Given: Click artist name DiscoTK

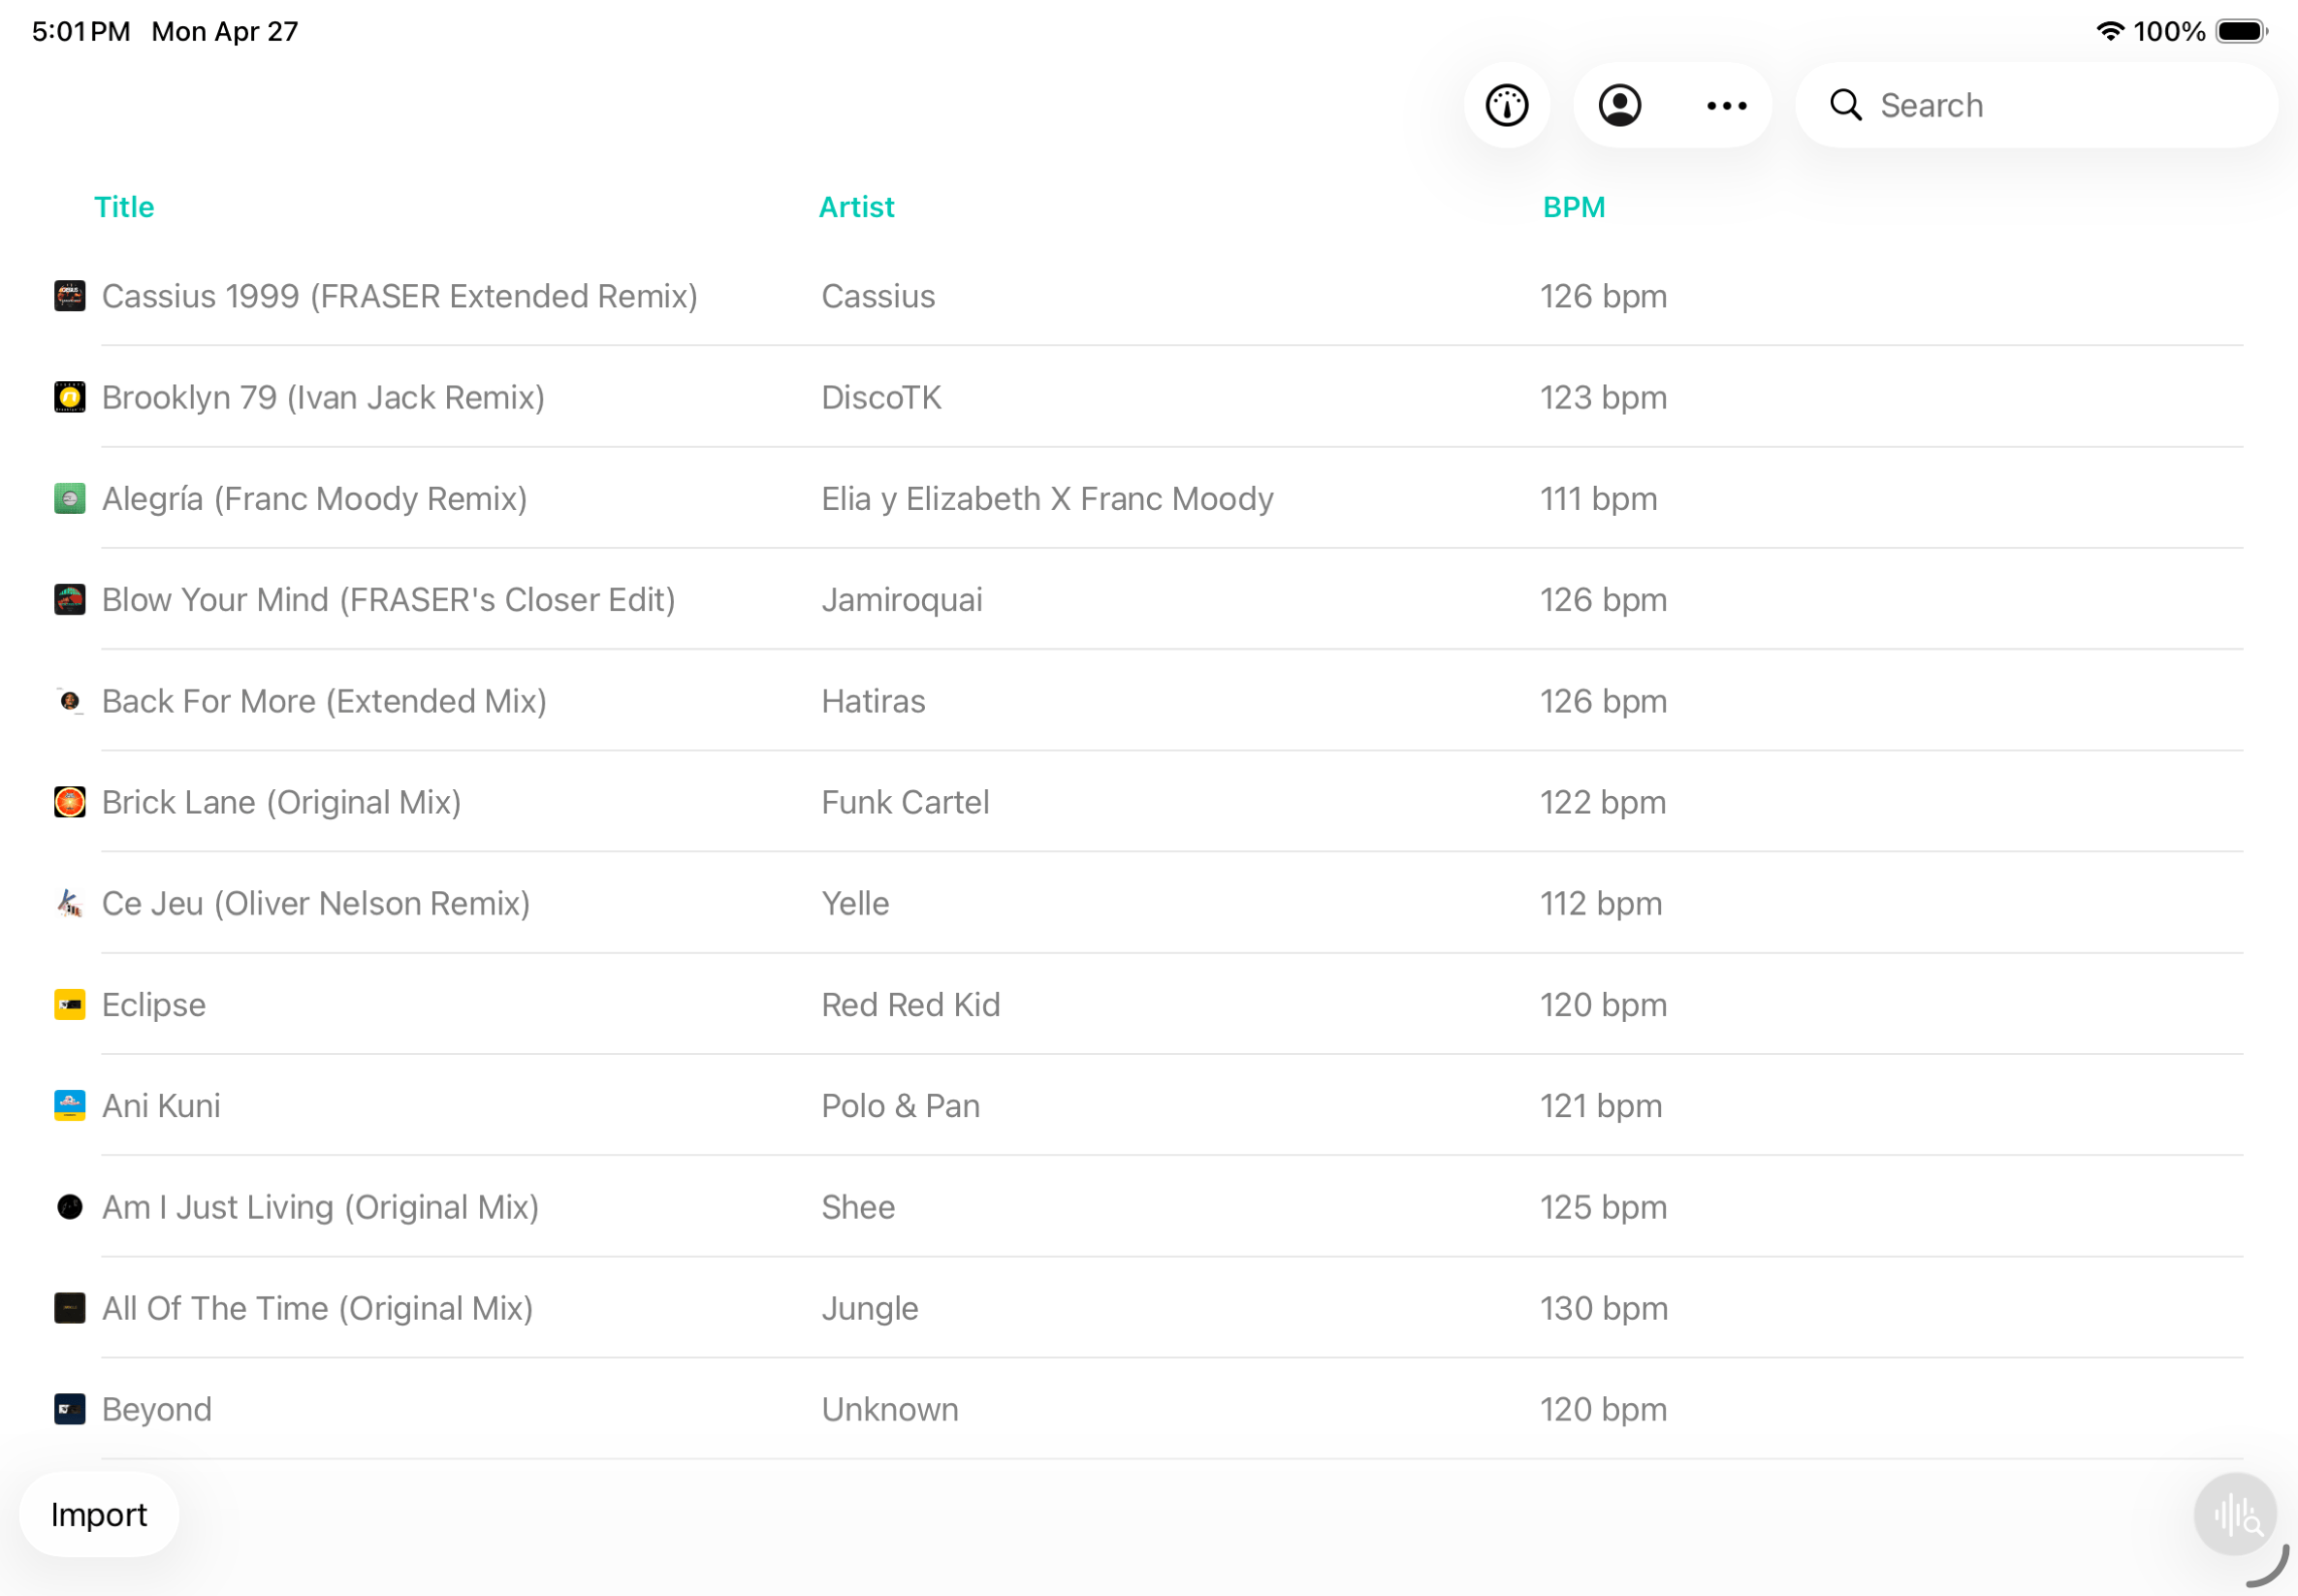Looking at the screenshot, I should [881, 397].
